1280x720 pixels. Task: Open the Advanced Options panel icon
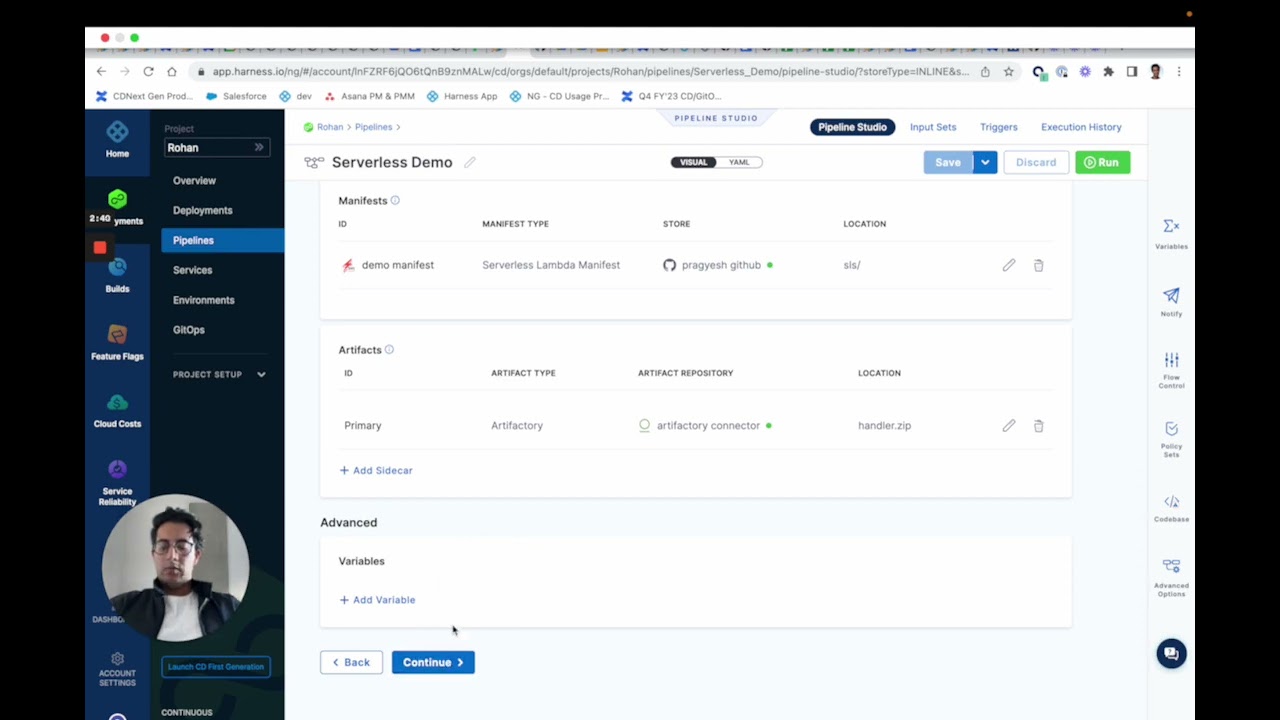click(x=1171, y=566)
